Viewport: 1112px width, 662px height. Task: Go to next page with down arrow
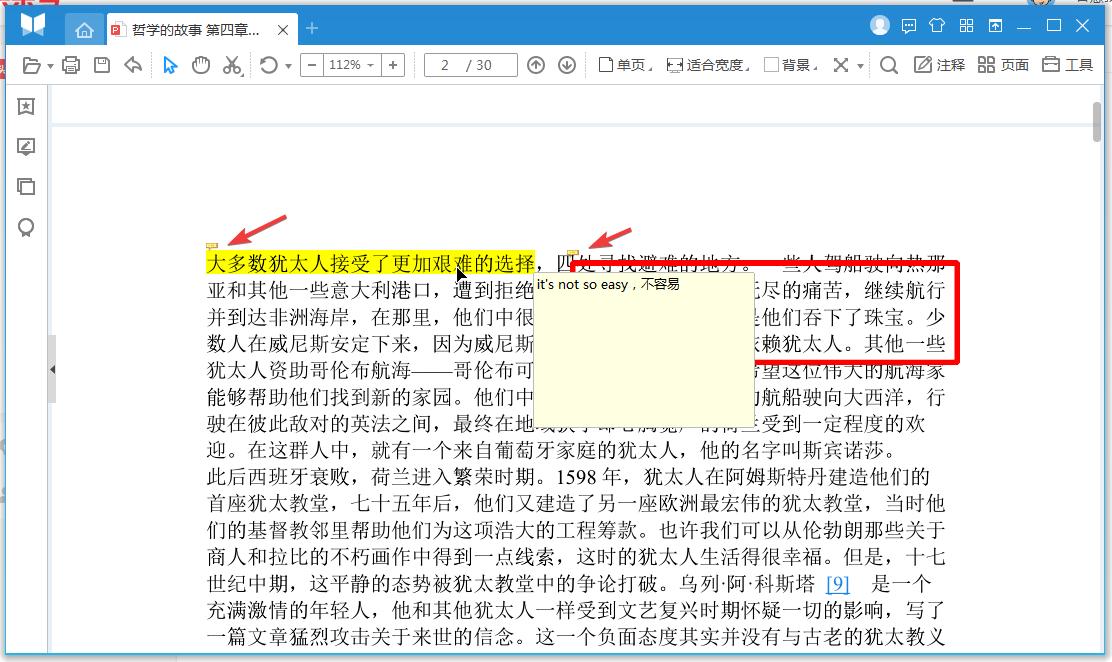[x=567, y=66]
